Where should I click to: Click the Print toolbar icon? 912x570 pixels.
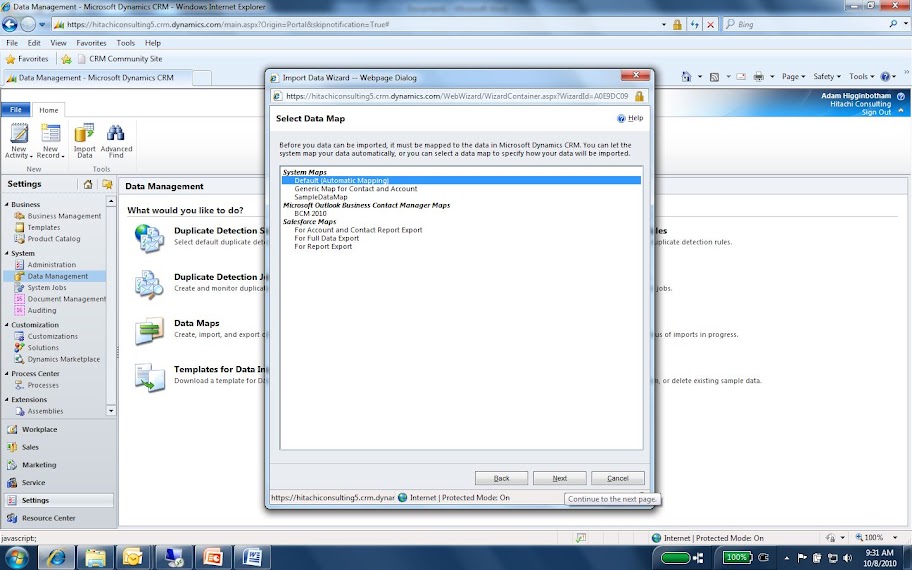758,77
